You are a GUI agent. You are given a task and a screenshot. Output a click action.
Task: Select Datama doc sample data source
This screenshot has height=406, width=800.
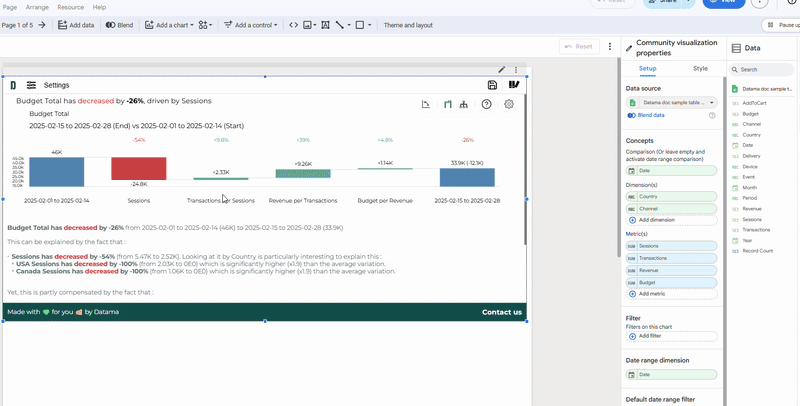click(x=763, y=89)
